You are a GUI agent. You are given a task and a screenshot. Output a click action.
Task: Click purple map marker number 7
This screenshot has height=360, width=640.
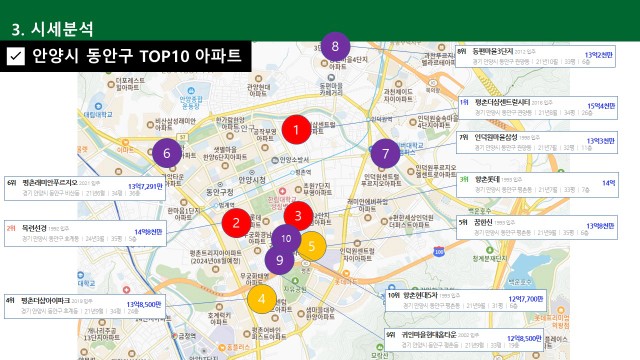(385, 153)
